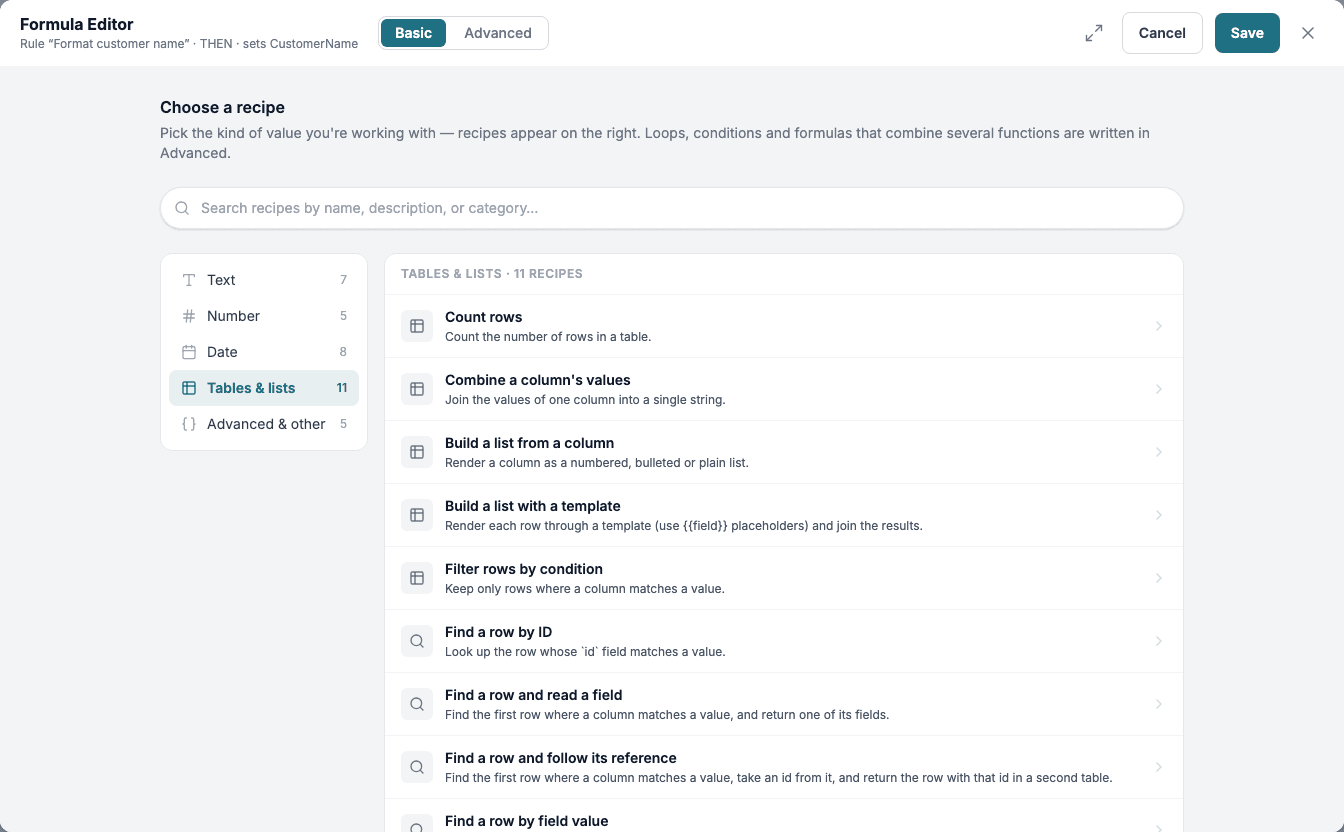The image size is (1344, 832).
Task: Click the table icon beside Count rows
Action: click(x=417, y=326)
